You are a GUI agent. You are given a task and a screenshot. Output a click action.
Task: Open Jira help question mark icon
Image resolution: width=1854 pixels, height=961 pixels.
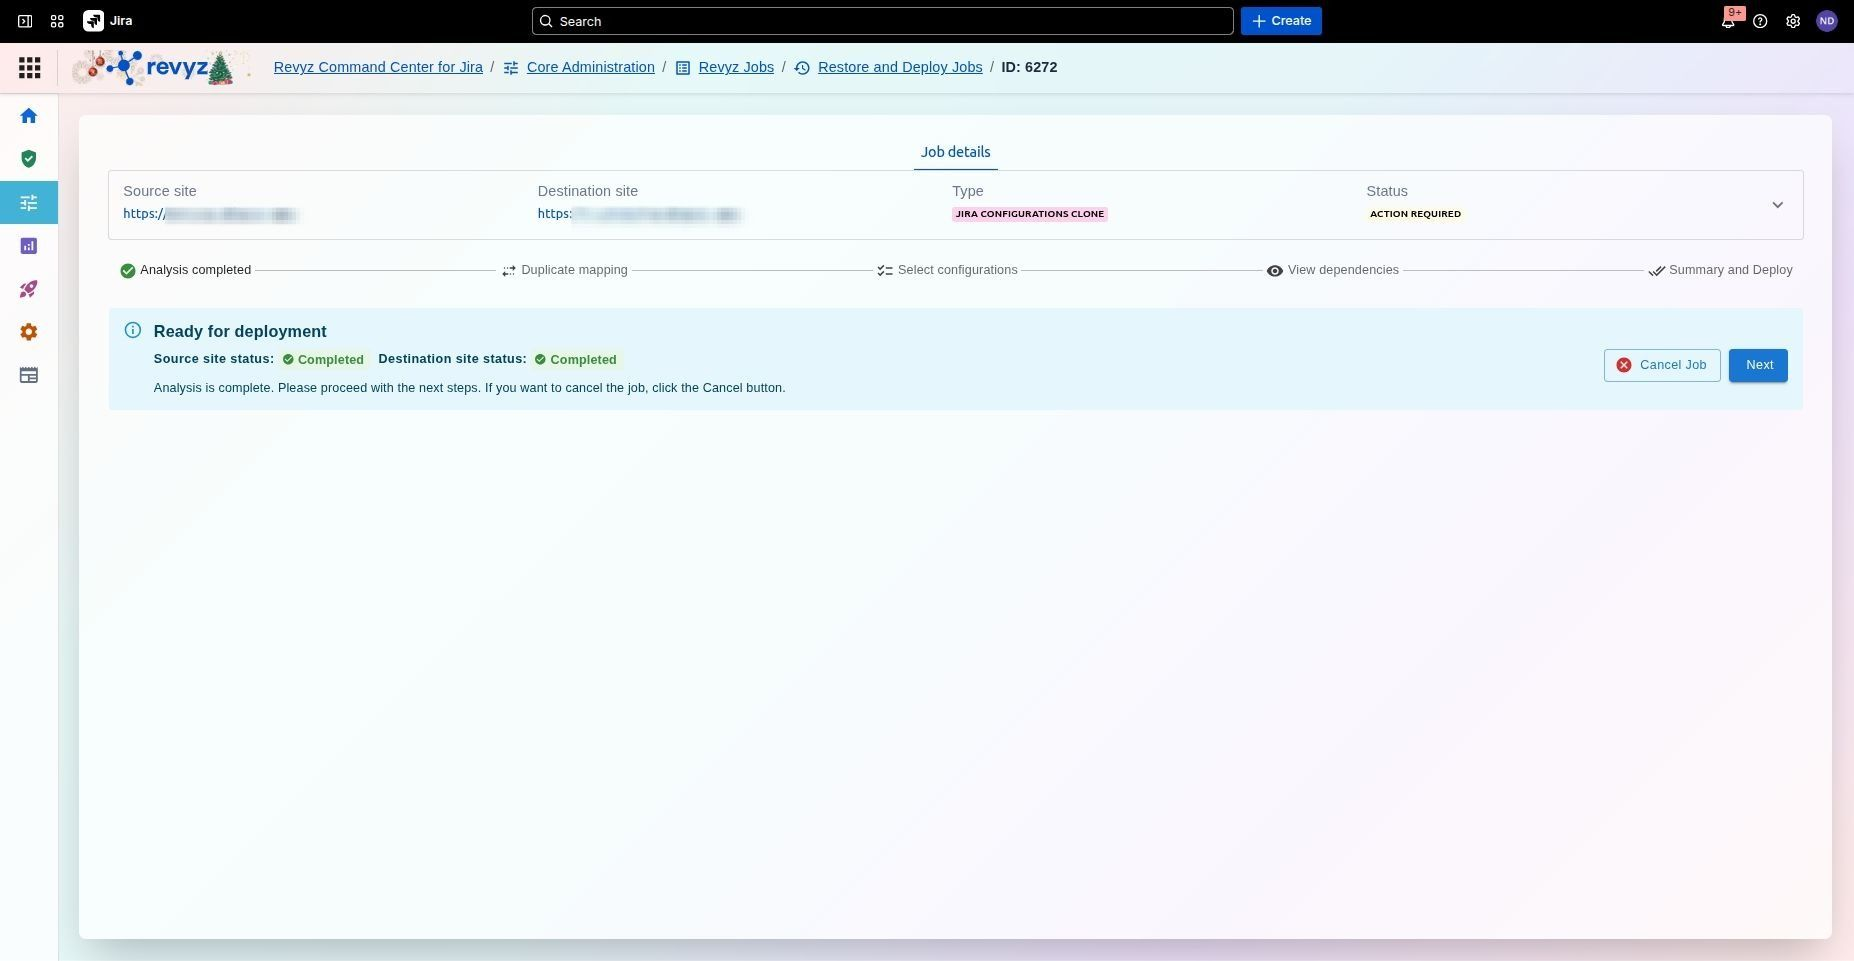point(1760,21)
